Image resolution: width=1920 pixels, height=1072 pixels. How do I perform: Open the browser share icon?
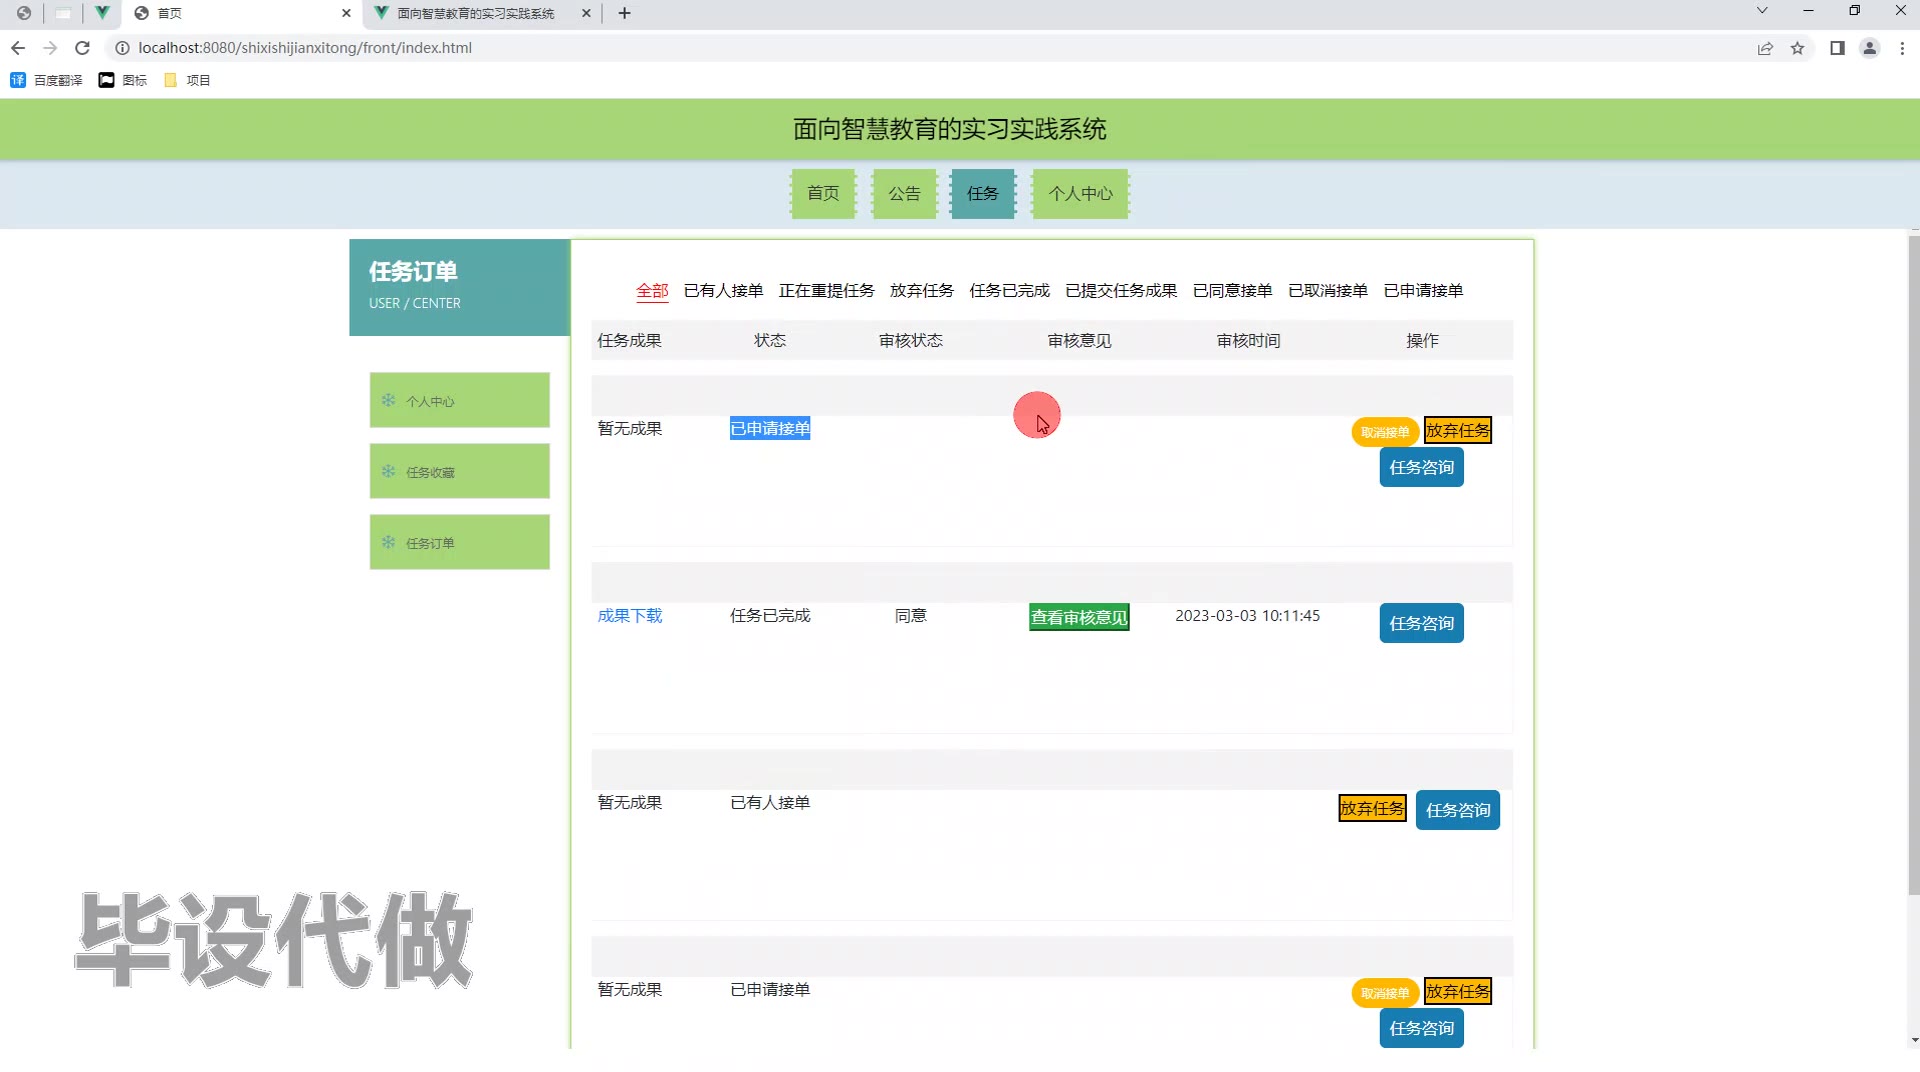click(1765, 48)
